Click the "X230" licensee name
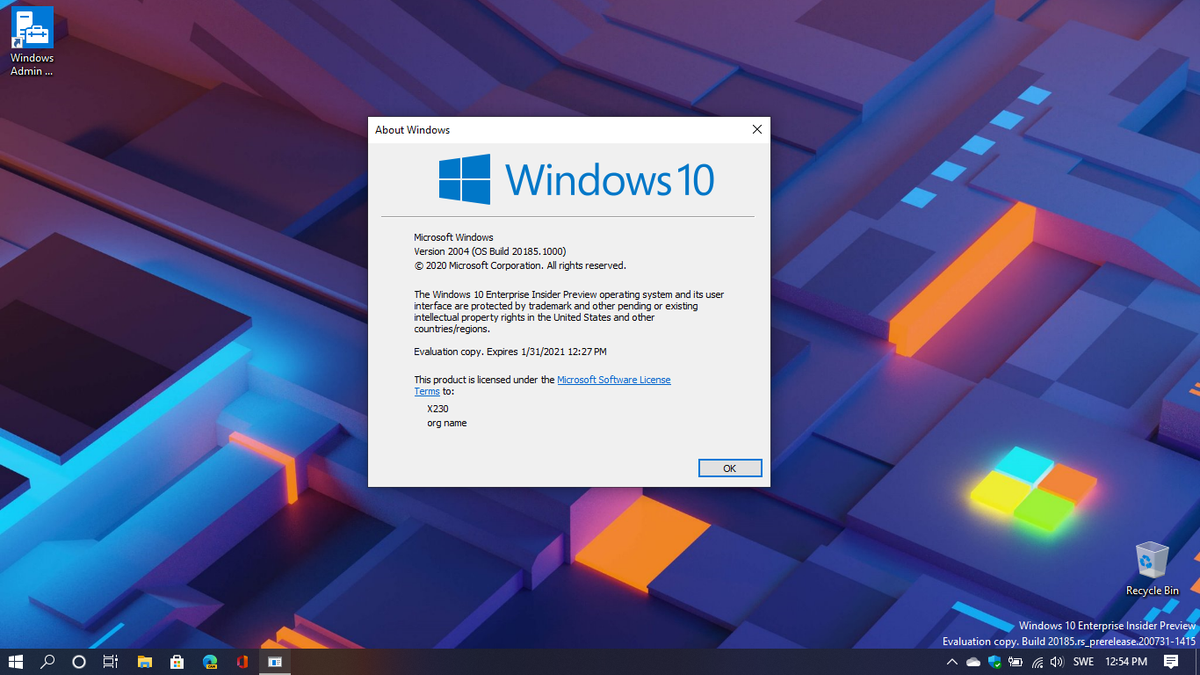 click(x=437, y=409)
